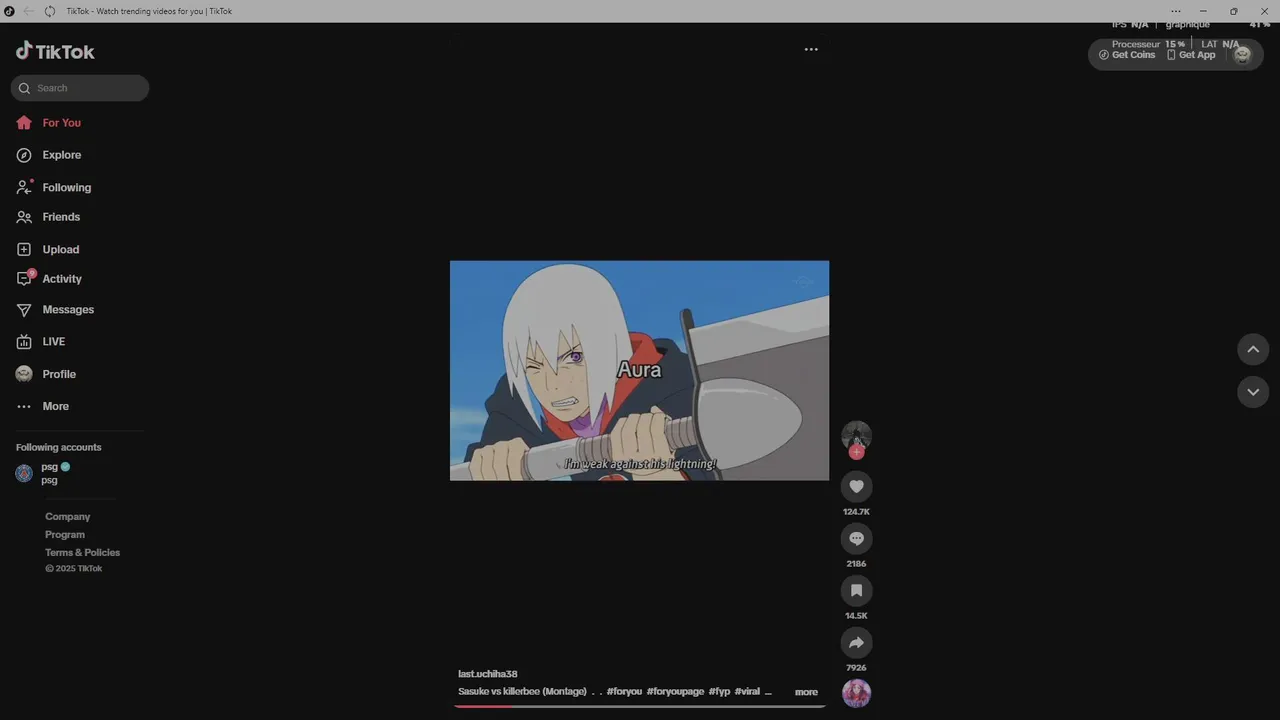The image size is (1280, 720).
Task: Expand the Company footer section
Action: point(67,517)
